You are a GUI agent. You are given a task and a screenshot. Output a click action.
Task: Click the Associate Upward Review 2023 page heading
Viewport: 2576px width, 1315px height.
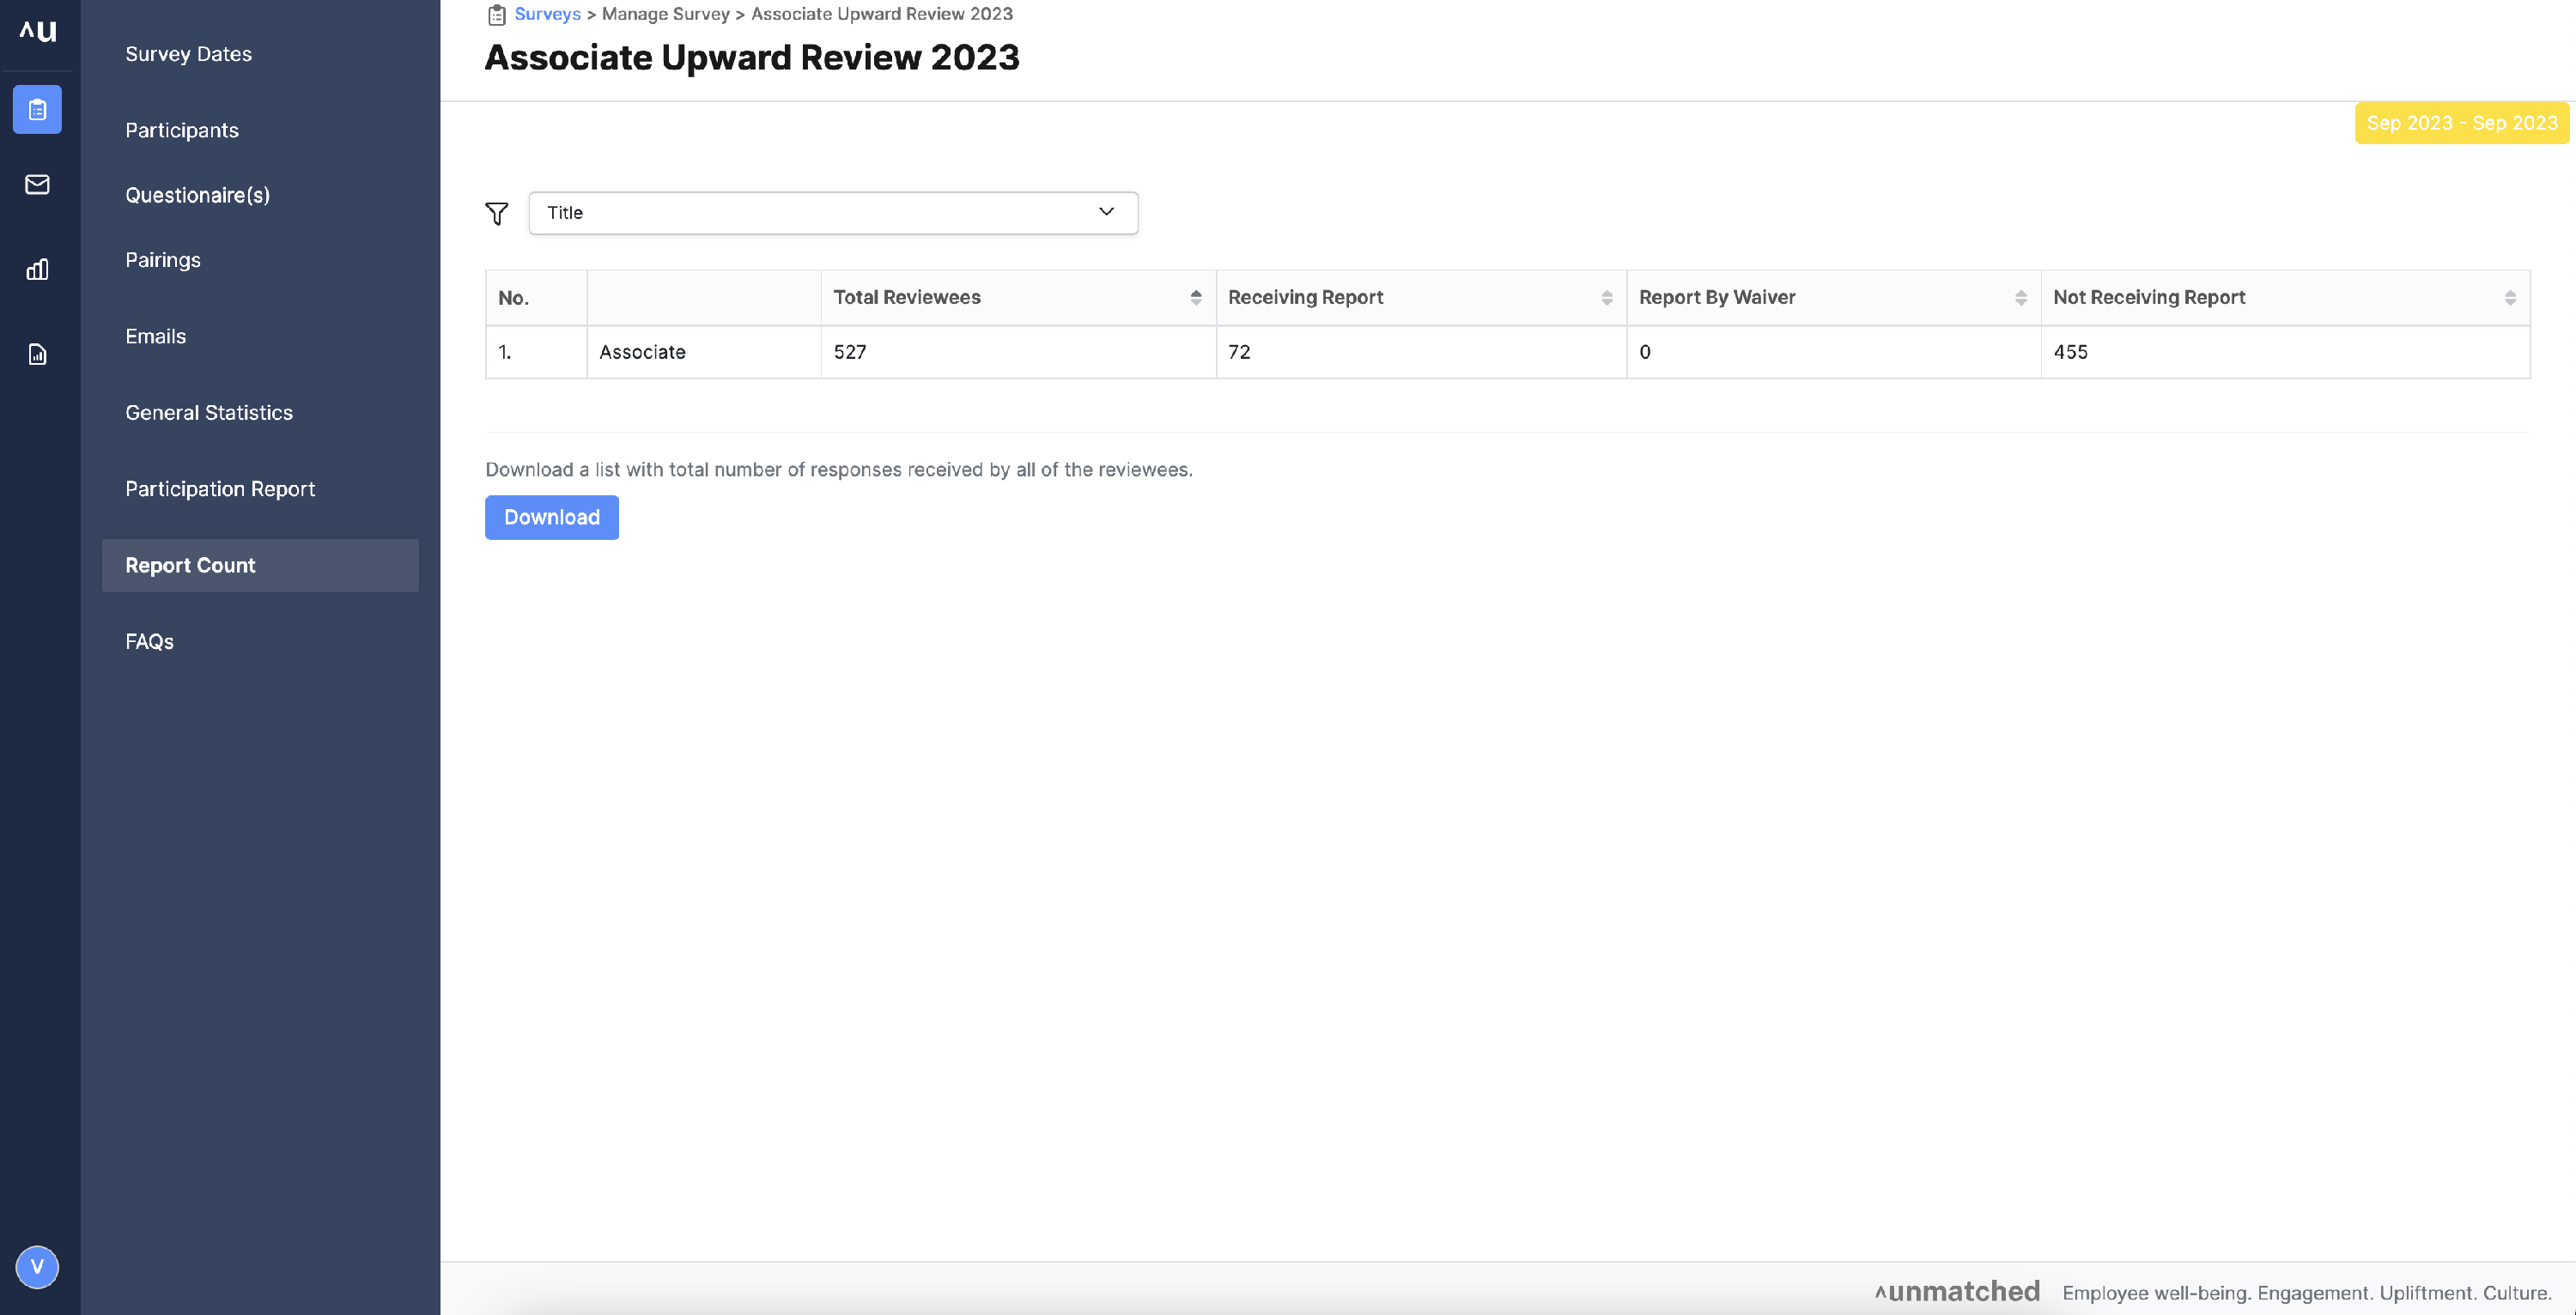click(x=752, y=57)
